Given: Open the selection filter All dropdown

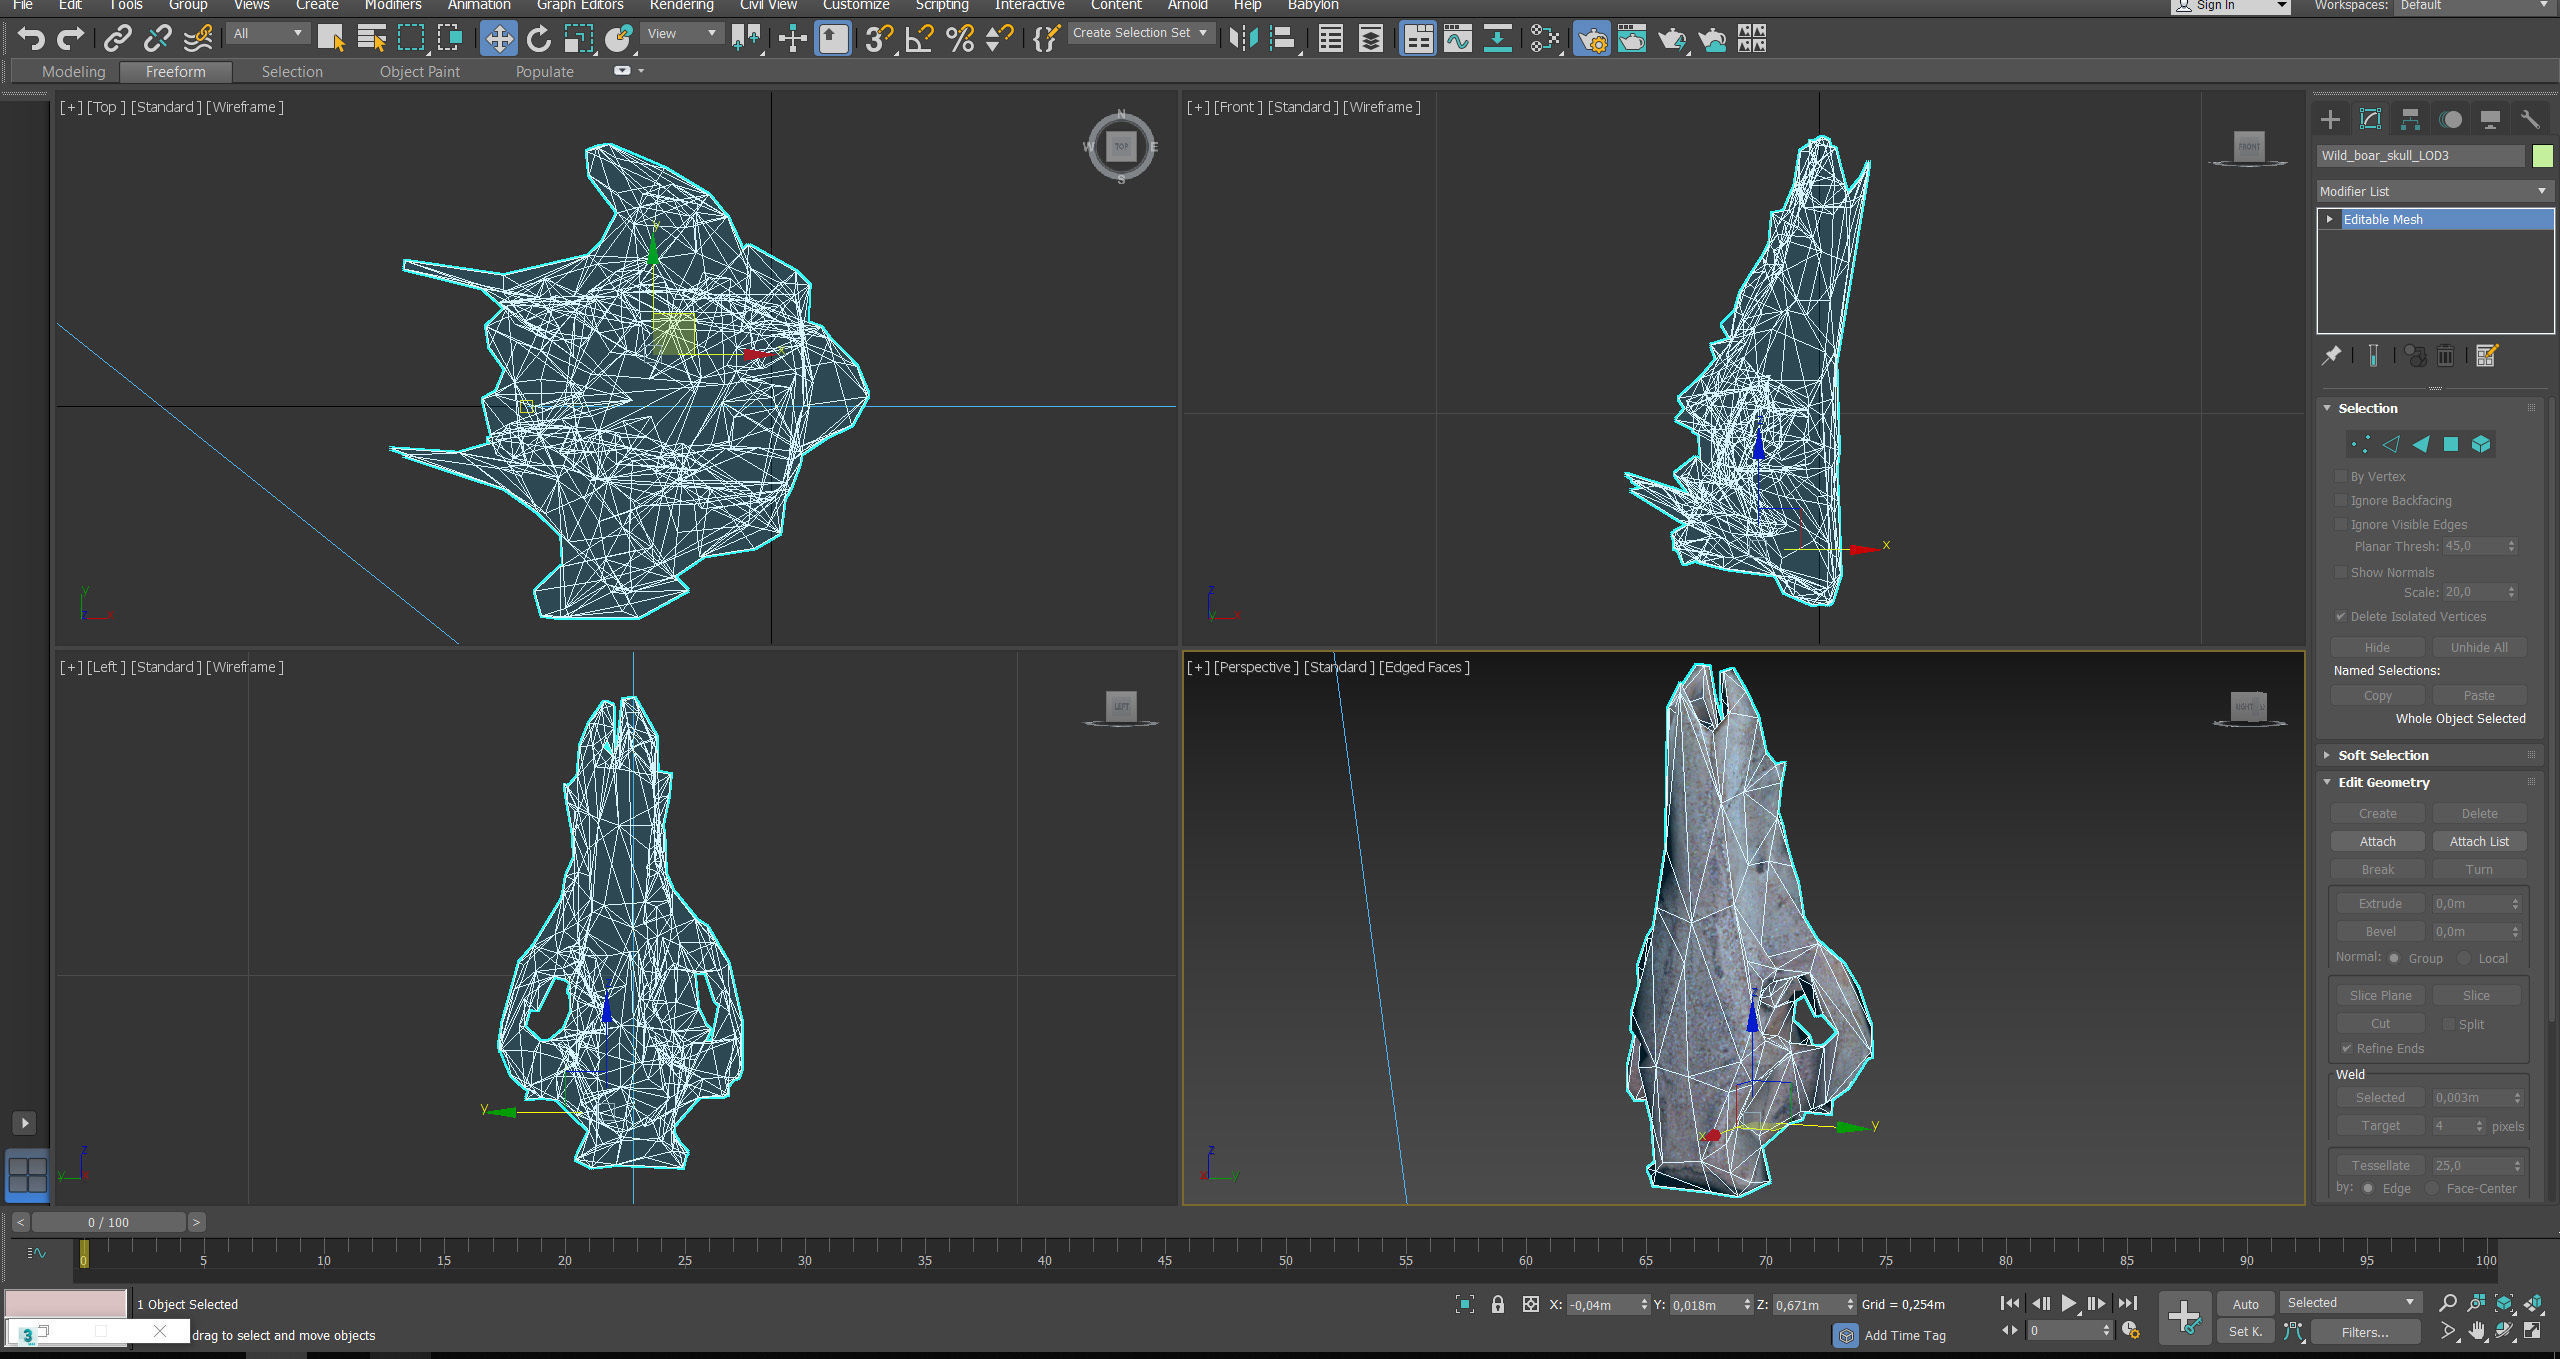Looking at the screenshot, I should coord(266,33).
